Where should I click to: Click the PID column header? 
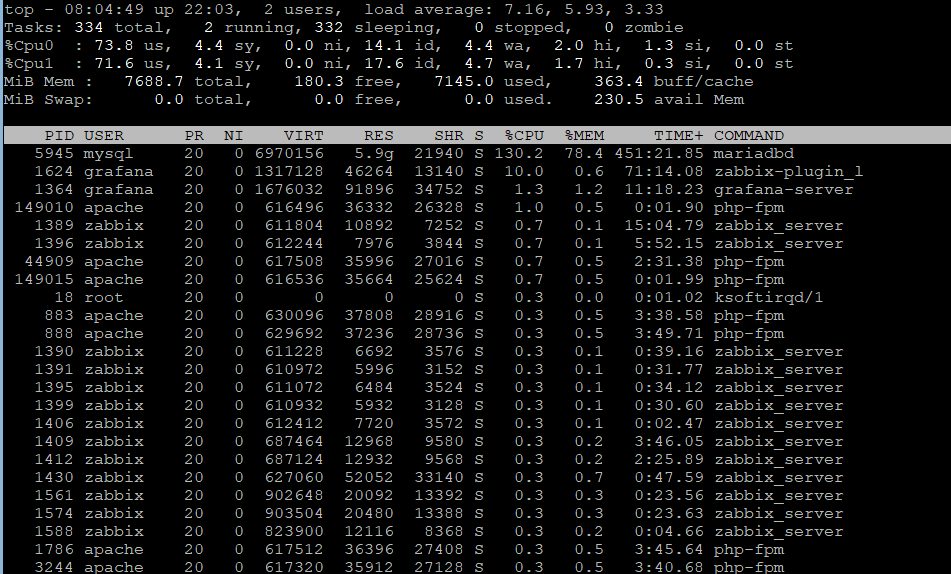click(x=59, y=135)
